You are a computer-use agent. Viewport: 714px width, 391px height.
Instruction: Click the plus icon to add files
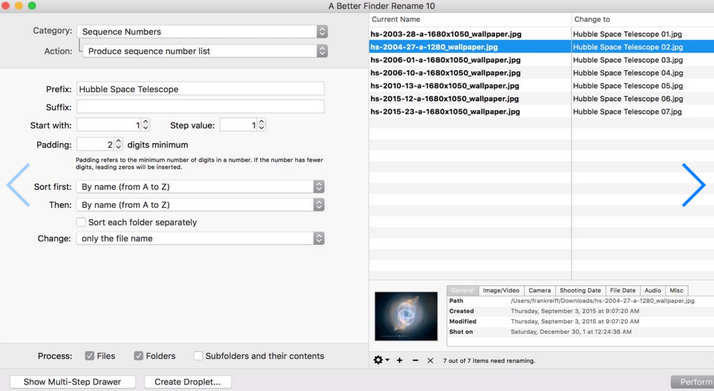point(399,360)
